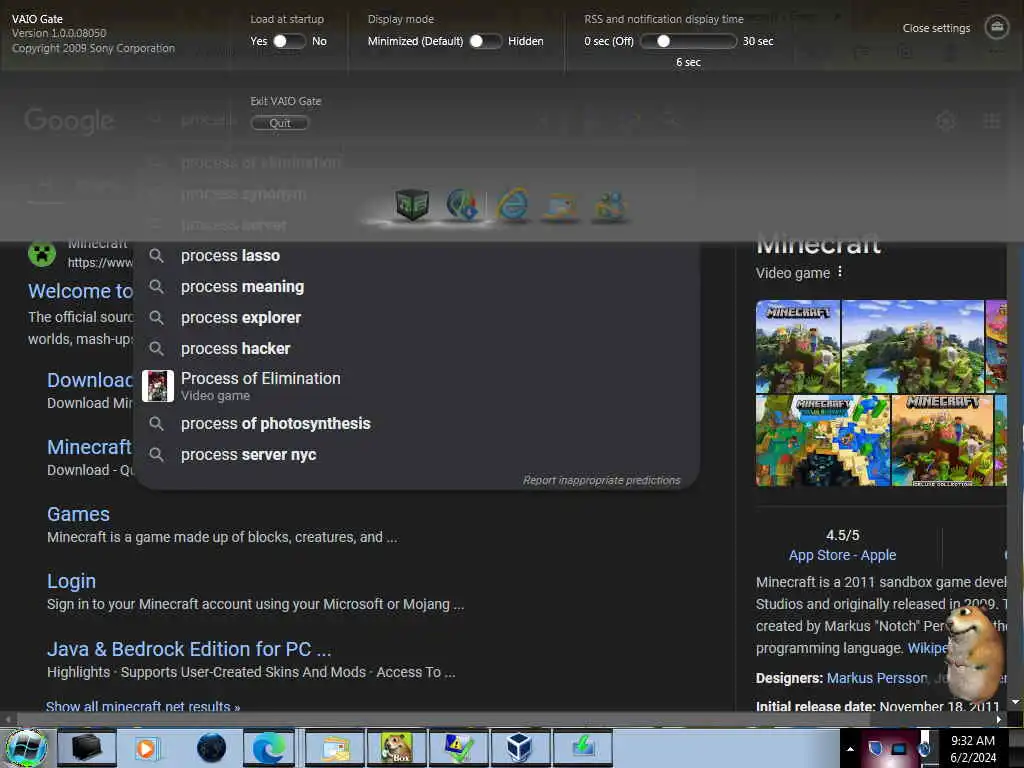Launch VirtualBox from the taskbar

[520, 748]
